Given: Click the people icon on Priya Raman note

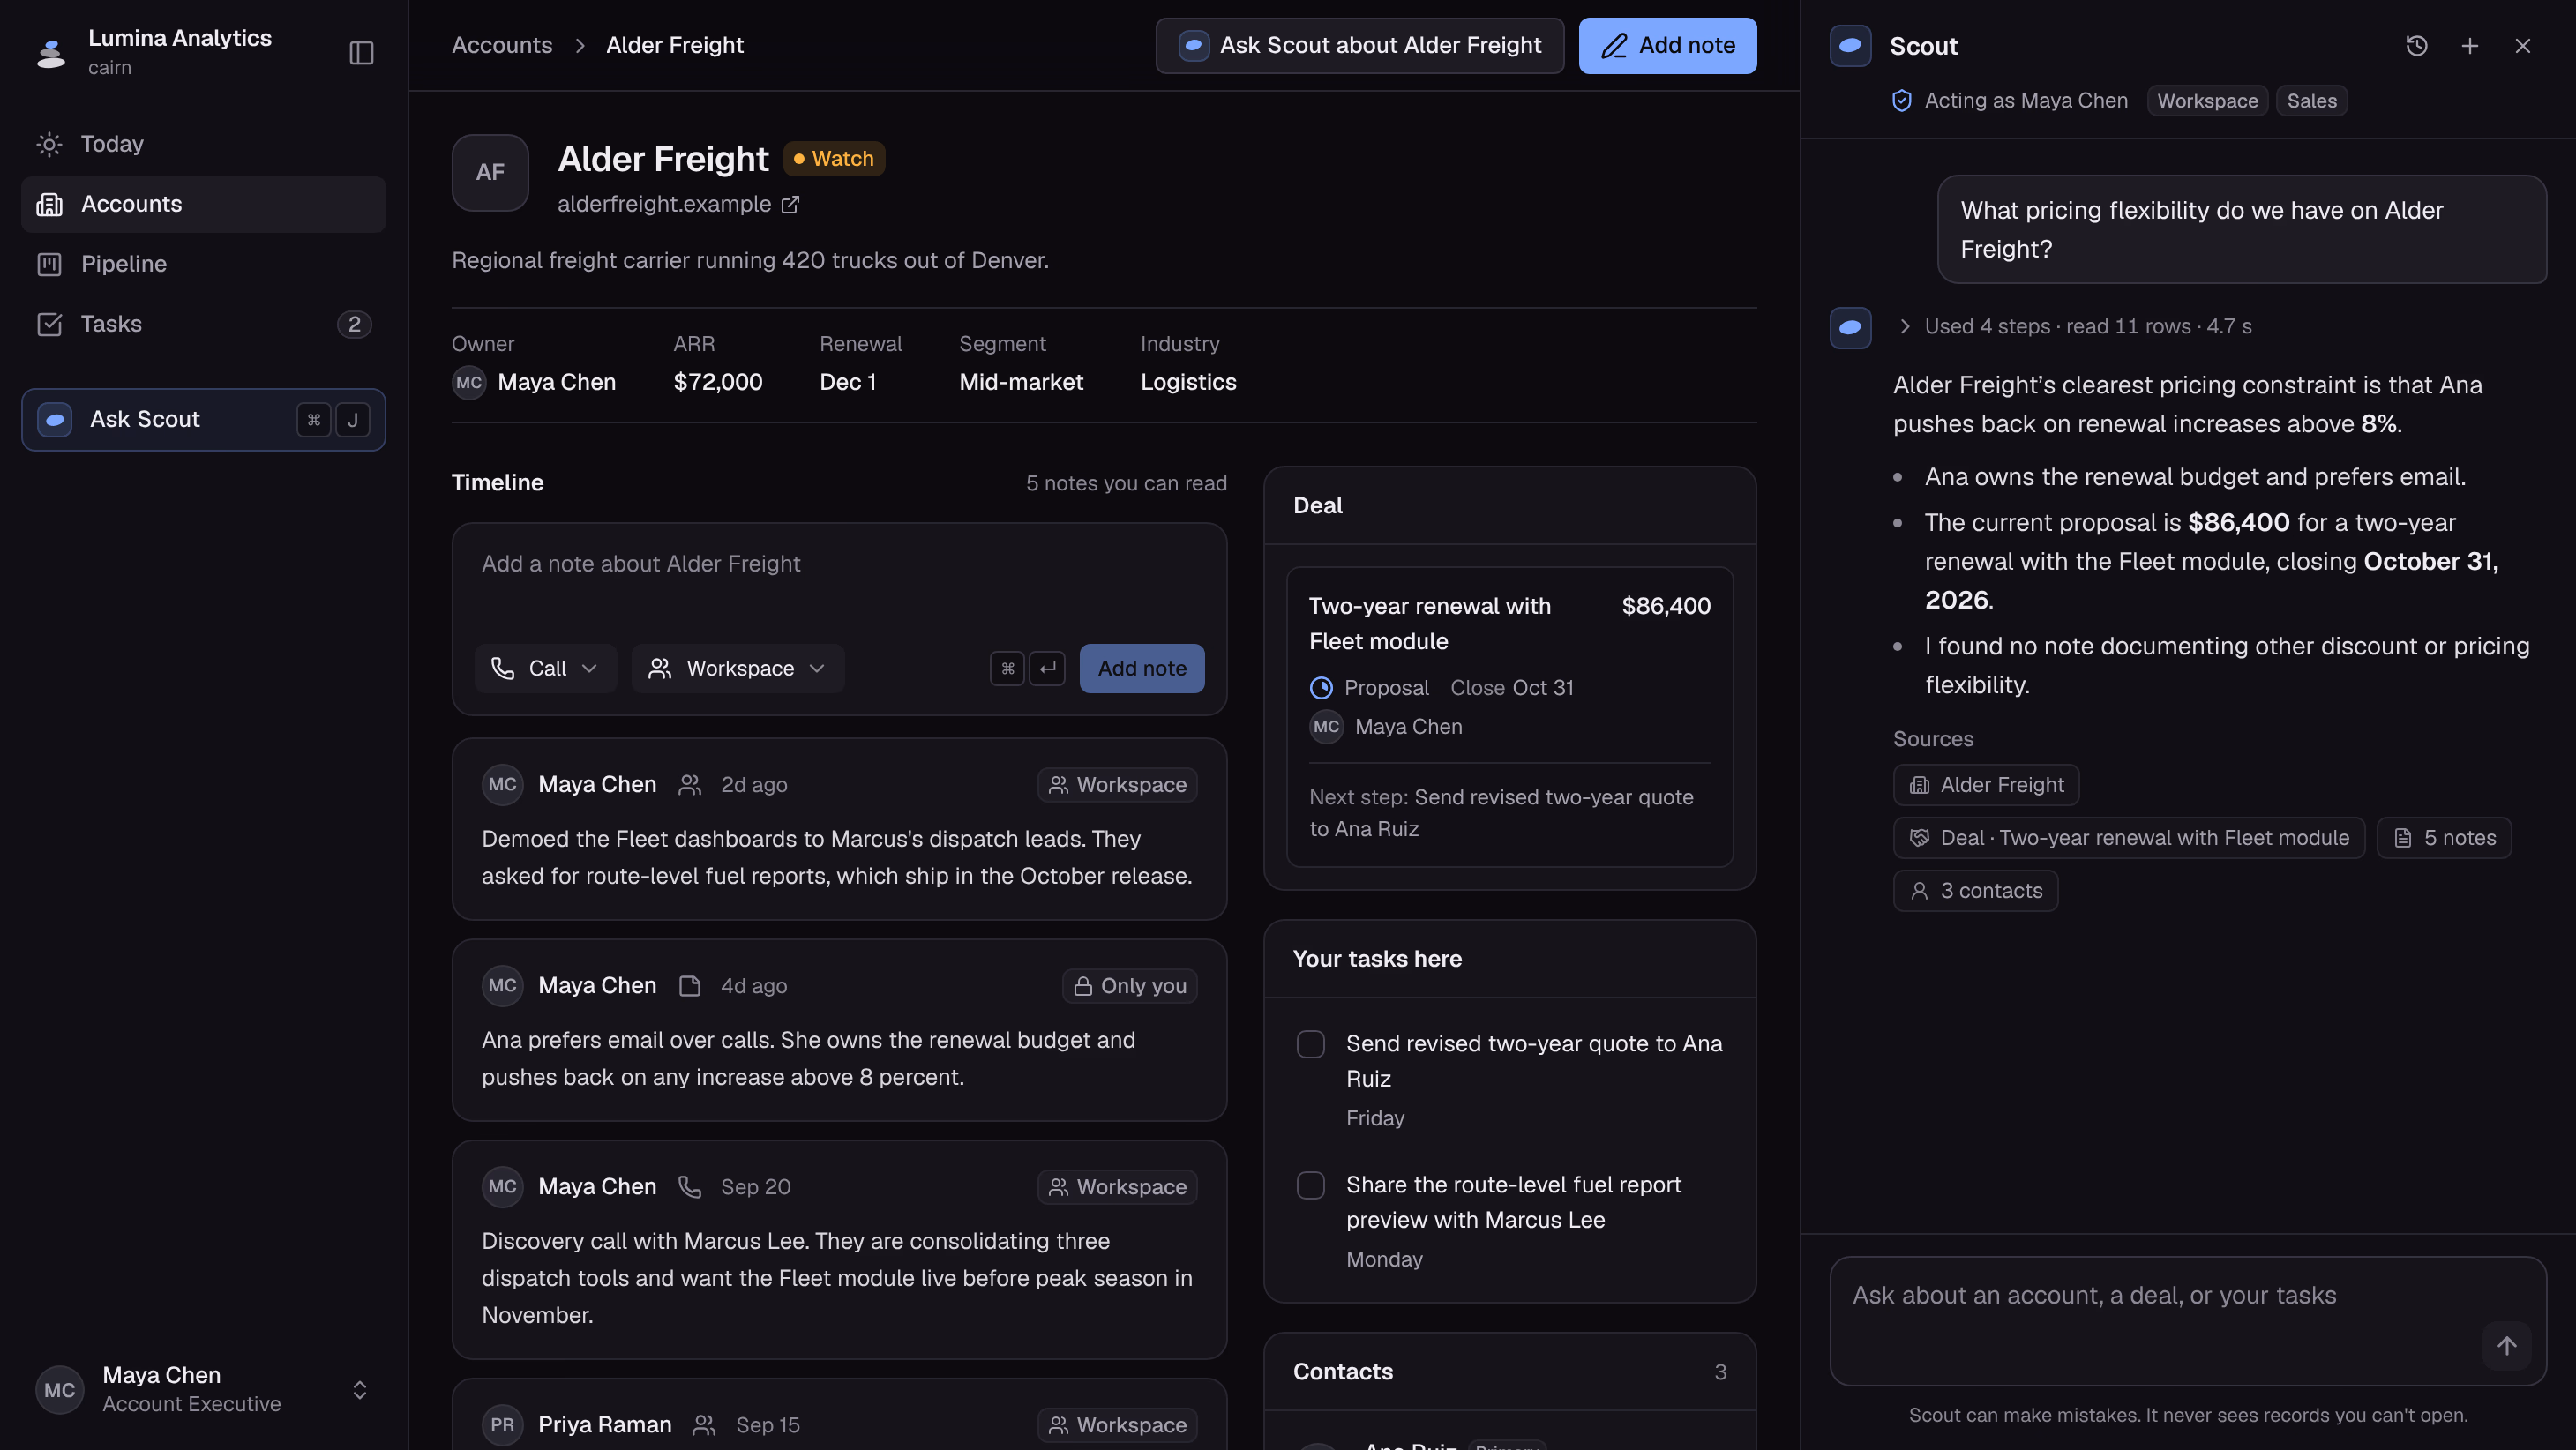Looking at the screenshot, I should (x=704, y=1425).
